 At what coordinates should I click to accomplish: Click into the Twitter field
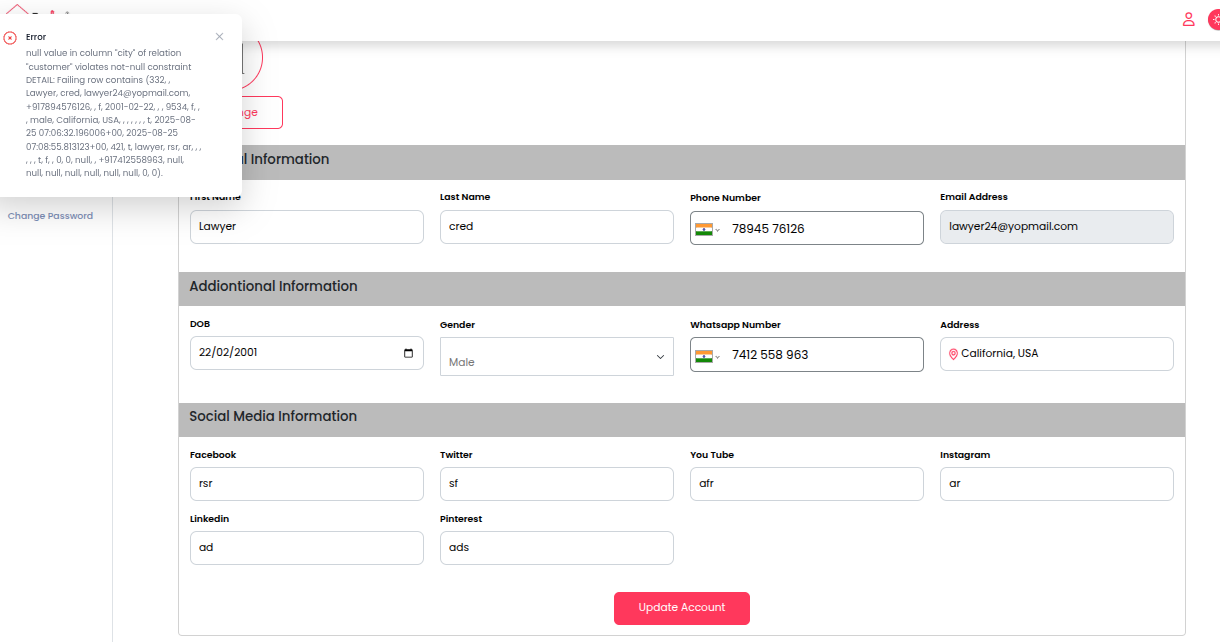556,484
